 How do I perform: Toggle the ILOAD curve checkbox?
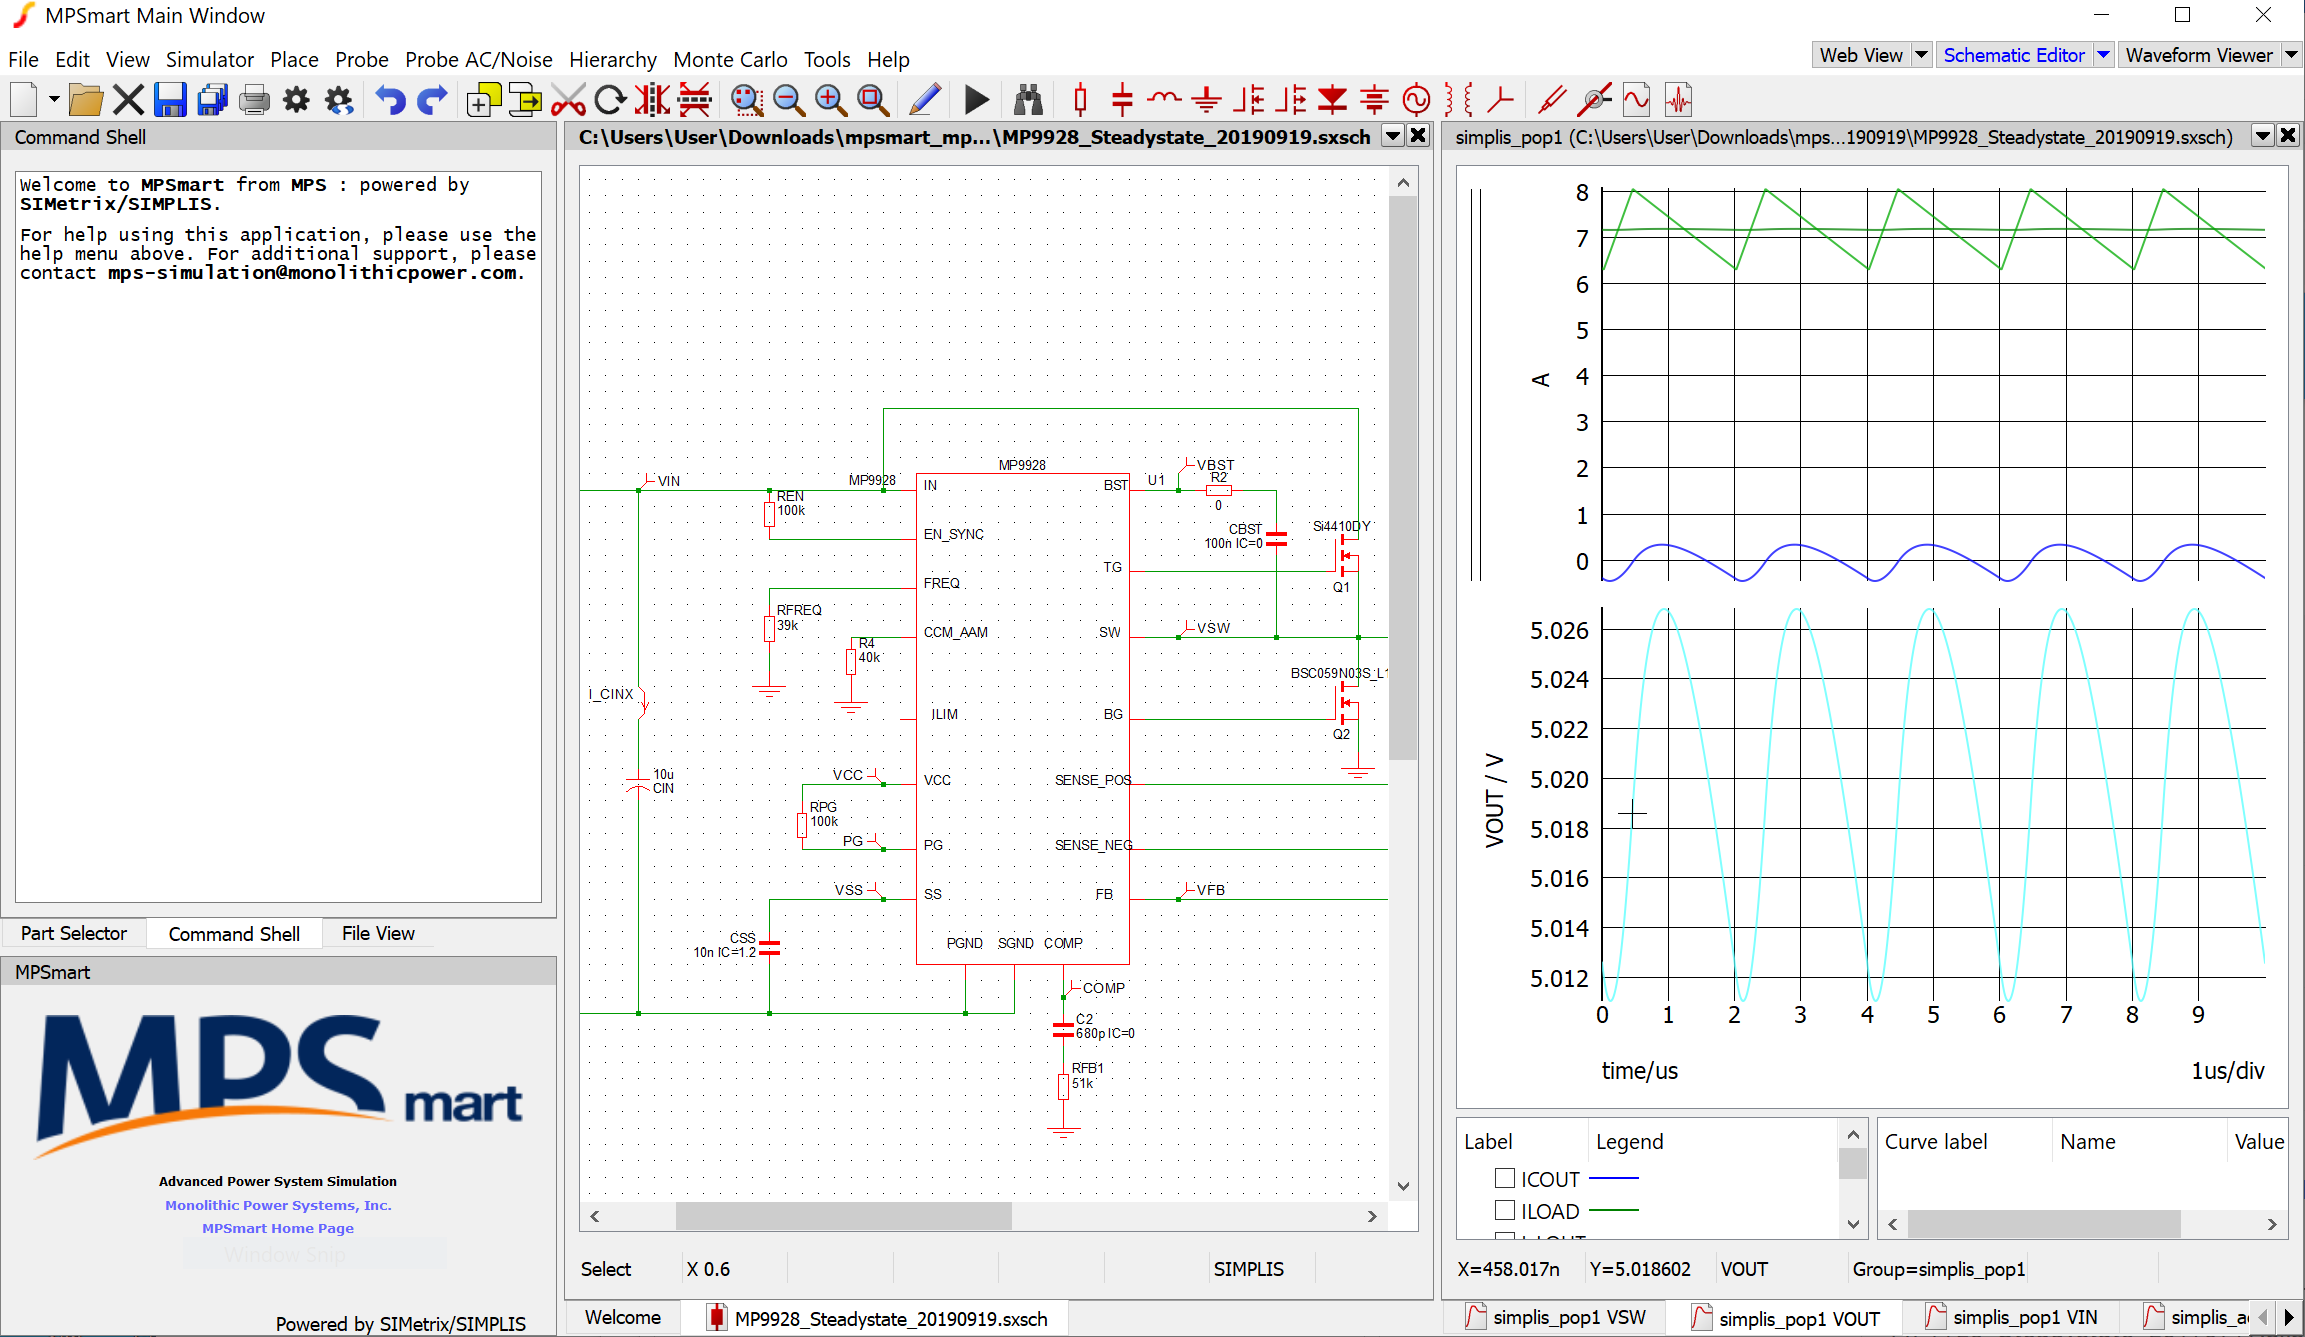[x=1505, y=1210]
